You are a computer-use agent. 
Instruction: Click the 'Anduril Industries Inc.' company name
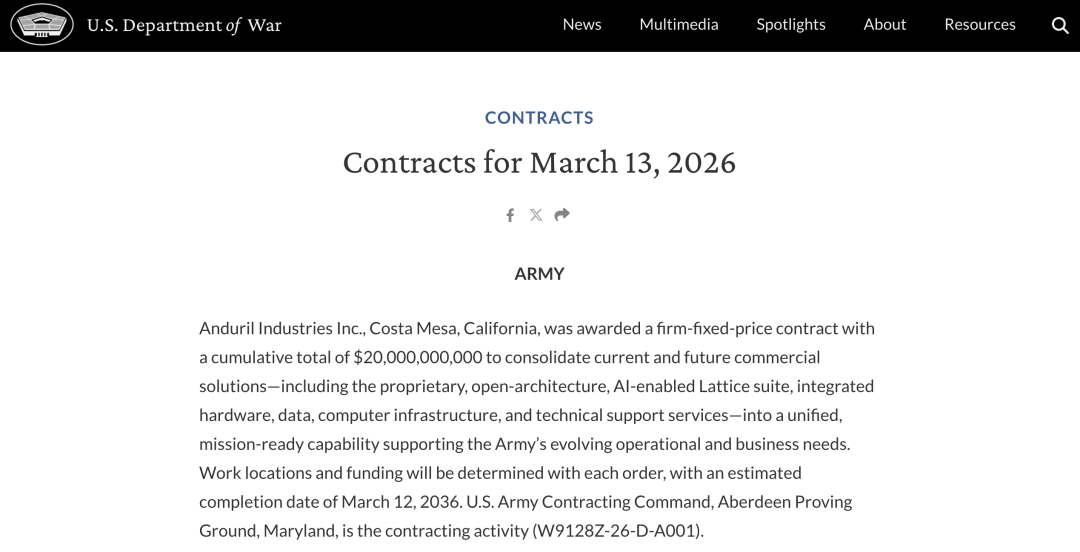pyautogui.click(x=281, y=328)
